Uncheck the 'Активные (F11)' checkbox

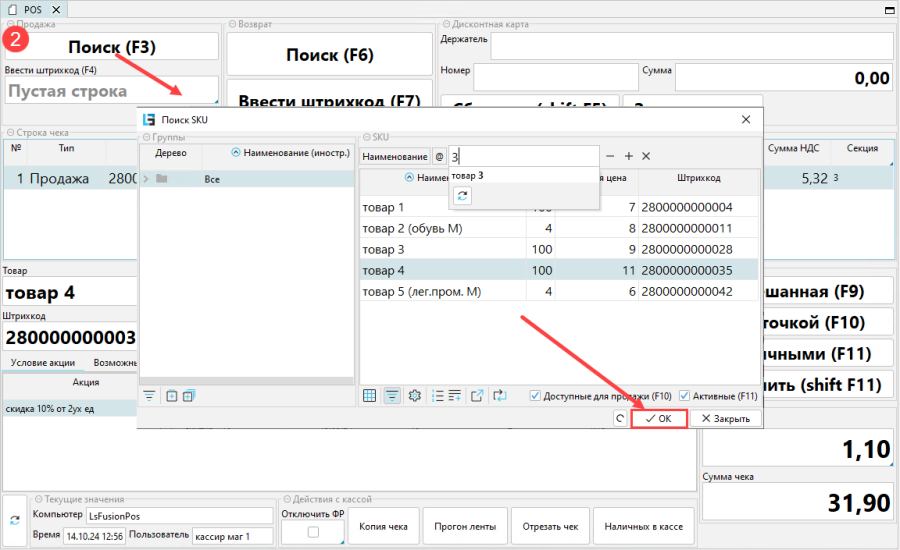[684, 396]
